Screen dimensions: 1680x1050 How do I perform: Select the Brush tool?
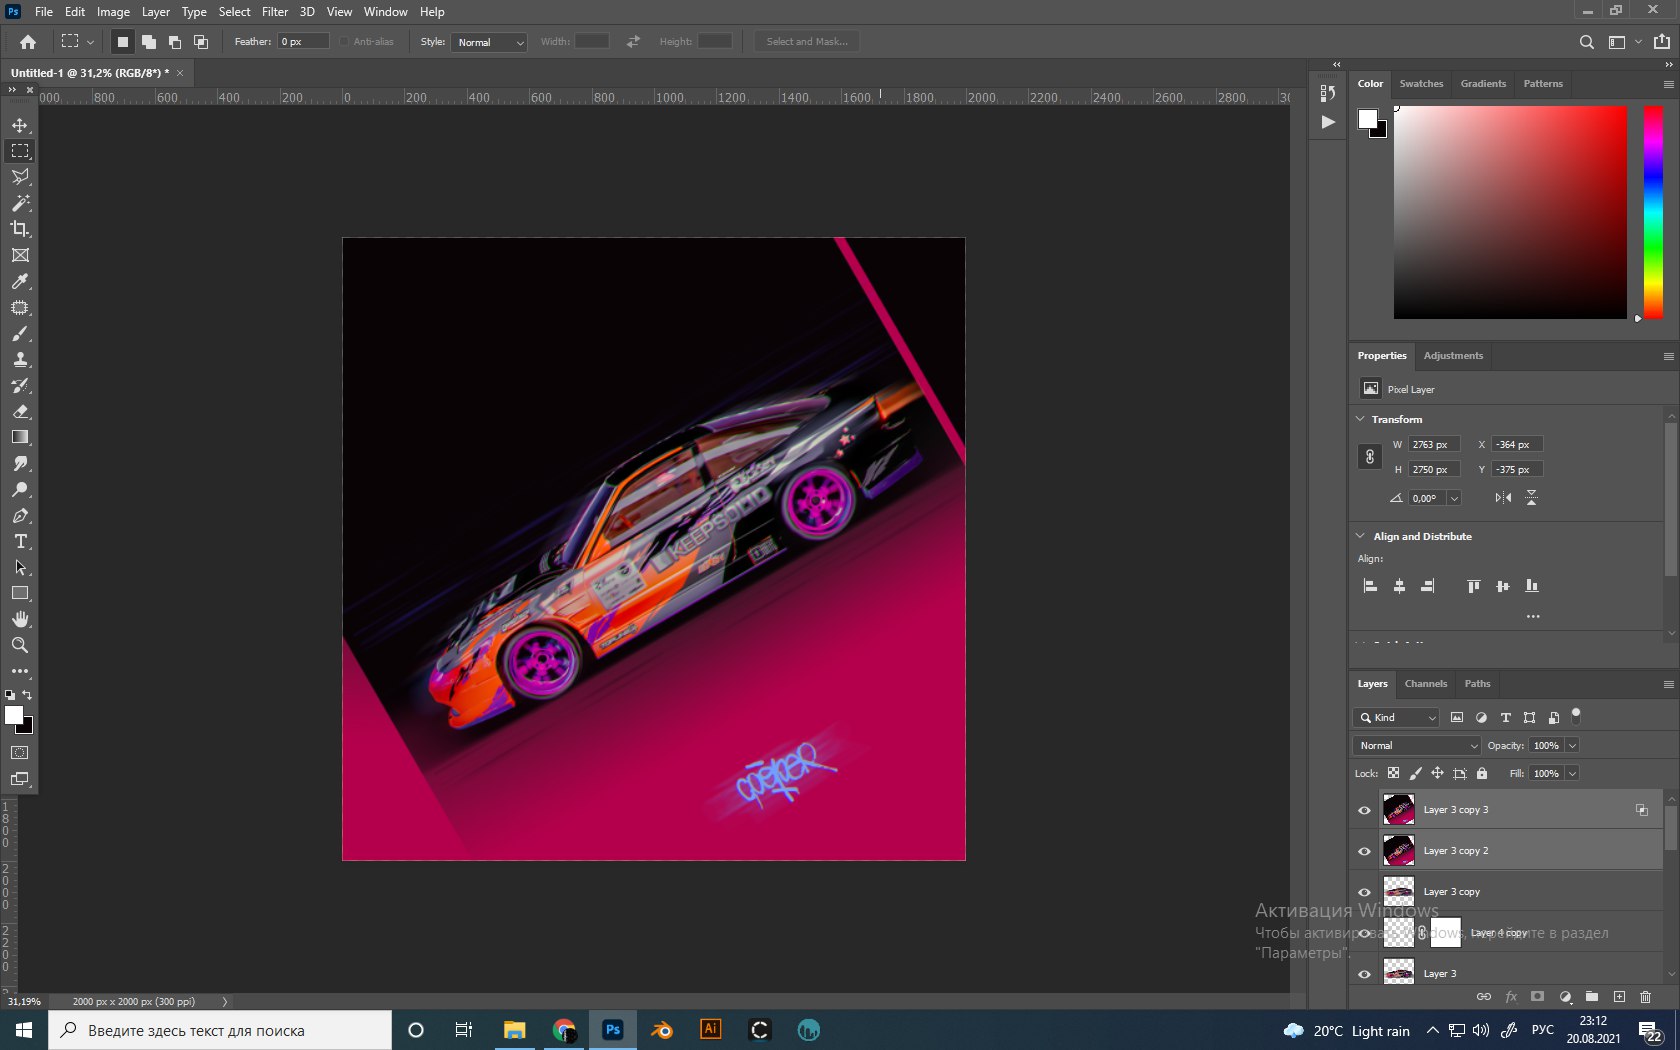[20, 334]
